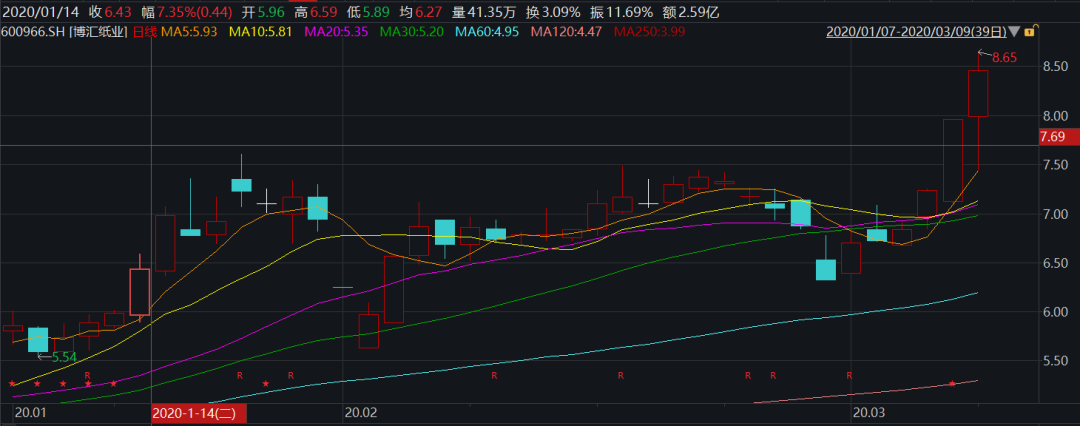Click the 20.03 time axis label
Image resolution: width=1080 pixels, height=426 pixels.
pyautogui.click(x=868, y=414)
